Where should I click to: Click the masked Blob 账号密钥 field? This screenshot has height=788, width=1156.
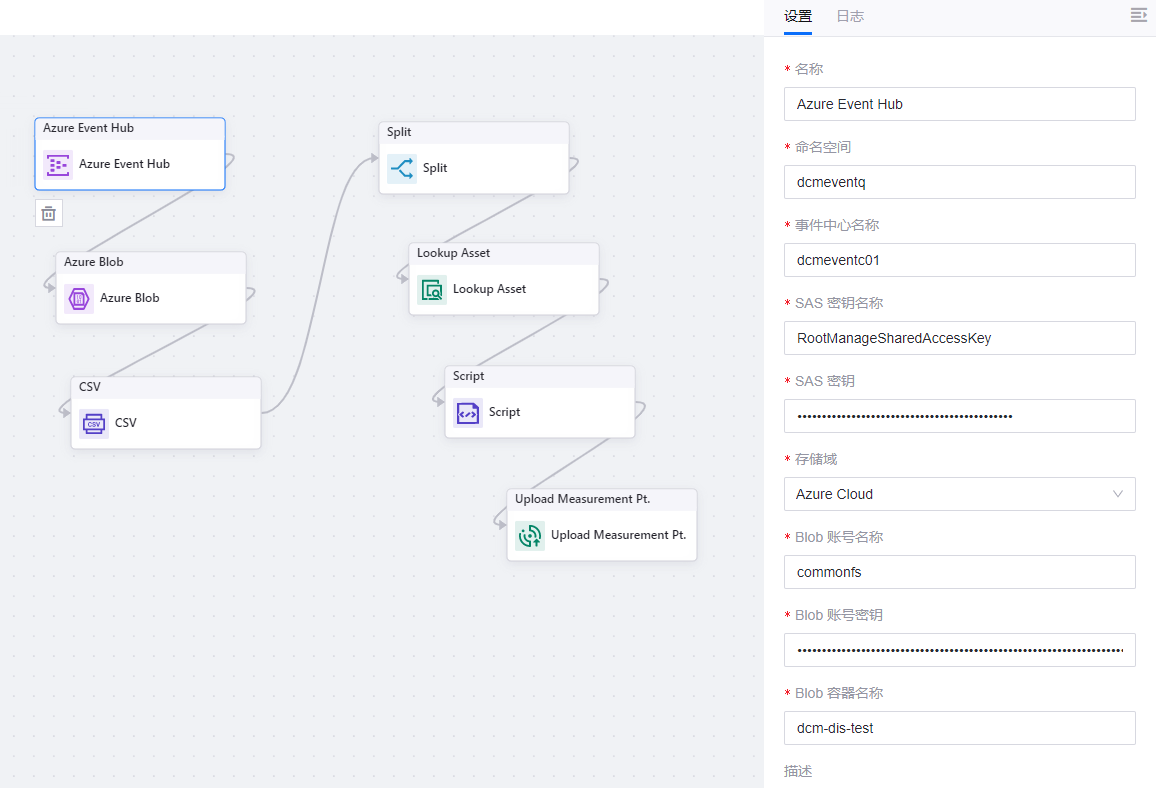959,650
